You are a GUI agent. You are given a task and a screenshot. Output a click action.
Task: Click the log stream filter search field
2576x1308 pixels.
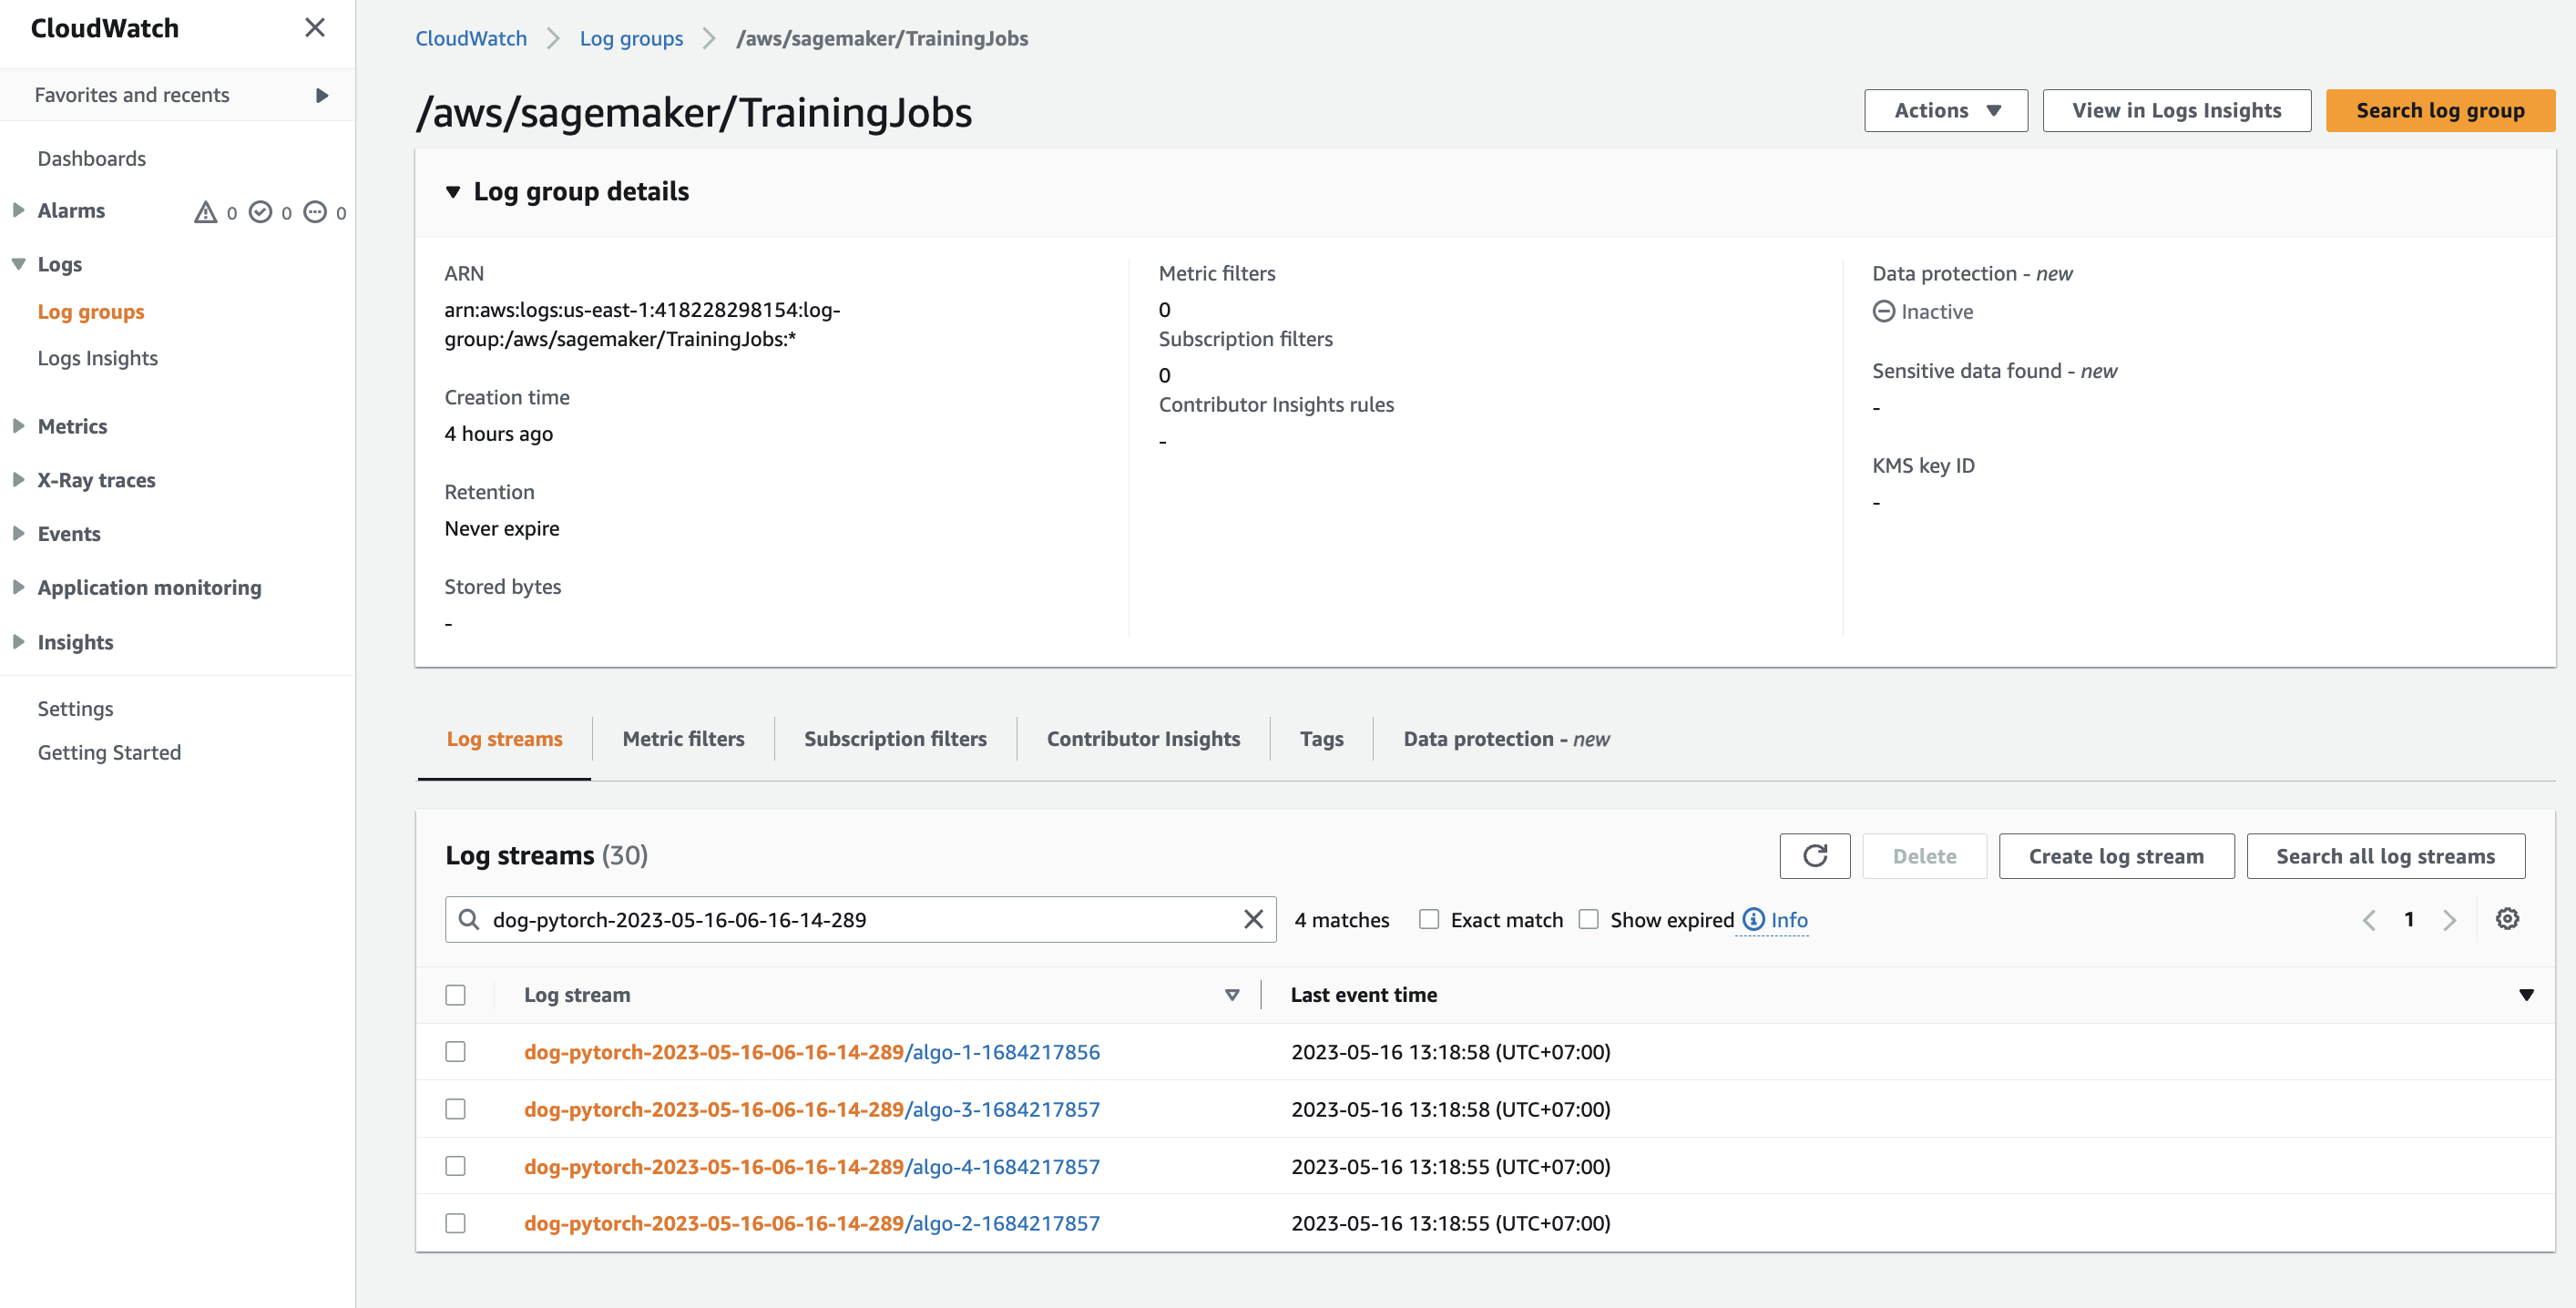pyautogui.click(x=860, y=919)
